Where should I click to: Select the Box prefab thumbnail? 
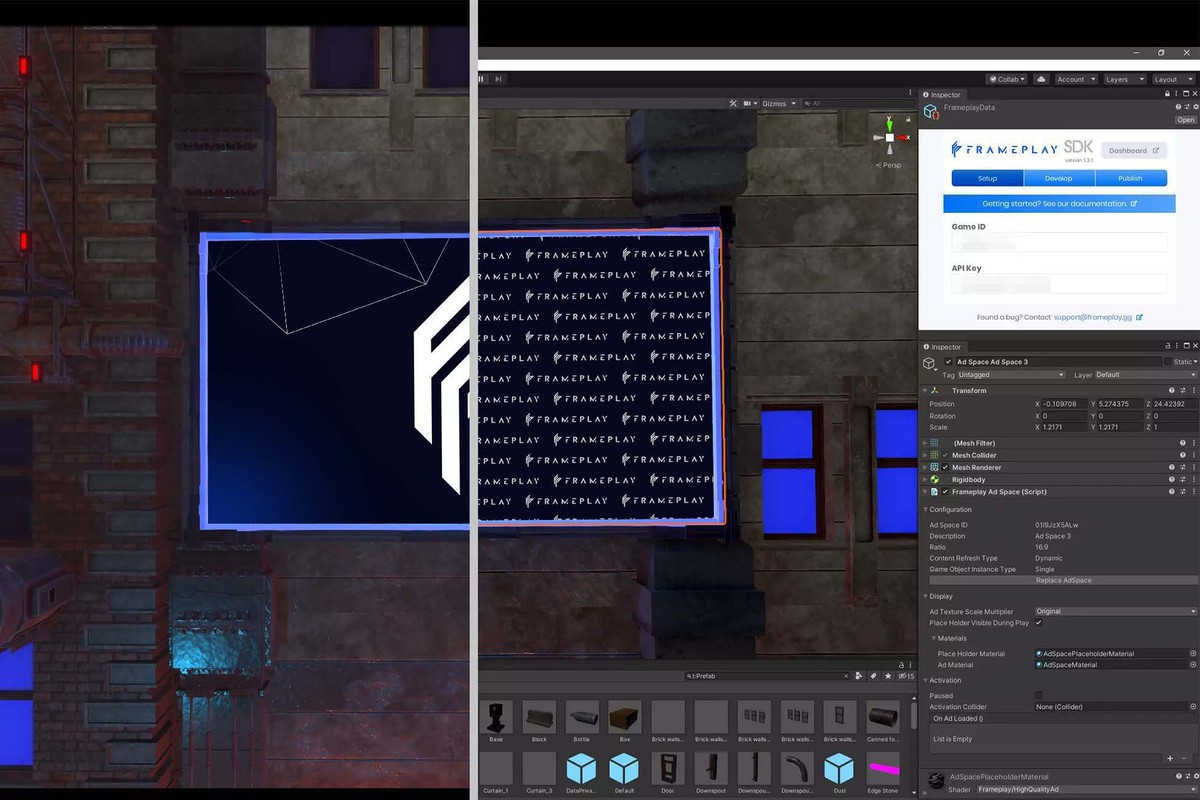tap(624, 718)
